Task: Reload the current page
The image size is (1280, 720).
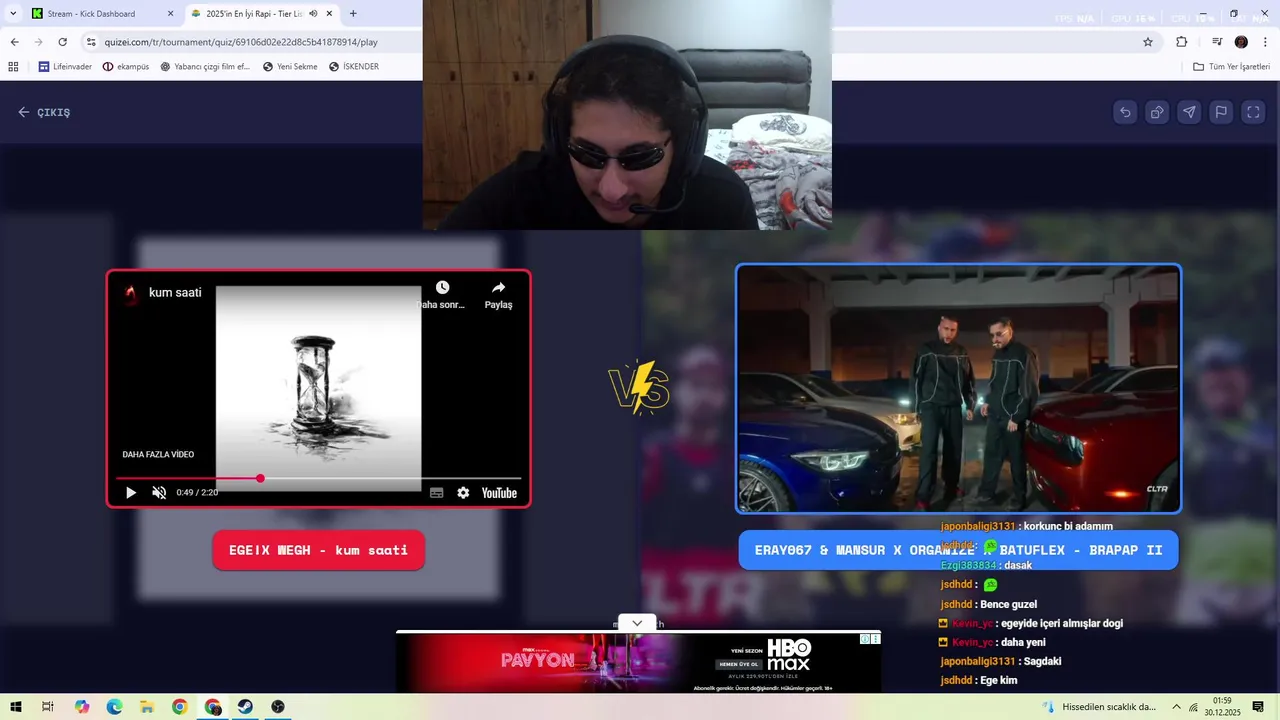Action: point(62,42)
